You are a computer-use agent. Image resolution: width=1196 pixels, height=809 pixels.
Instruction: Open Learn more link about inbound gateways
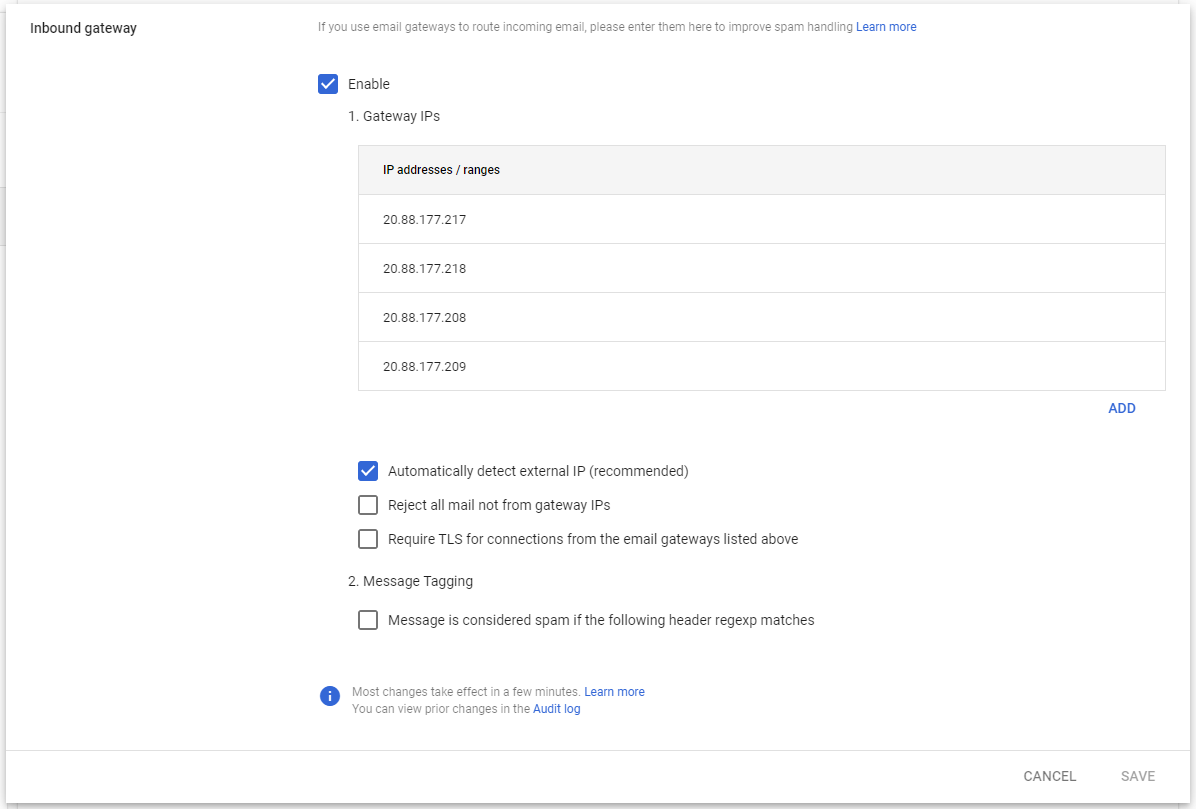click(886, 27)
